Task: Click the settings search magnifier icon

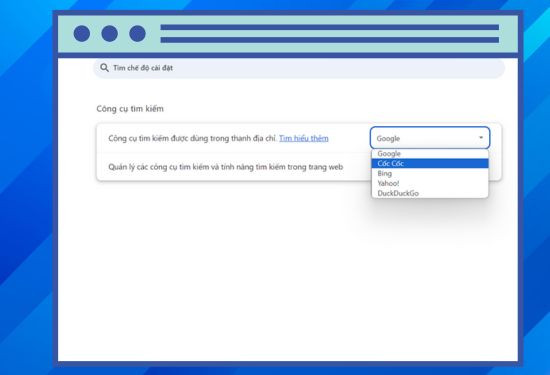Action: coord(104,68)
